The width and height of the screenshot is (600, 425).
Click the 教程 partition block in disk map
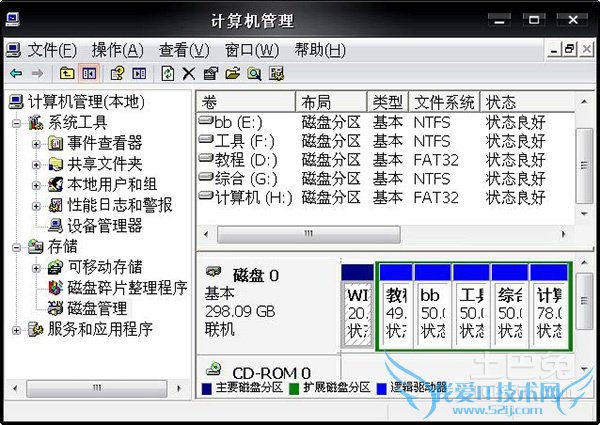[396, 306]
